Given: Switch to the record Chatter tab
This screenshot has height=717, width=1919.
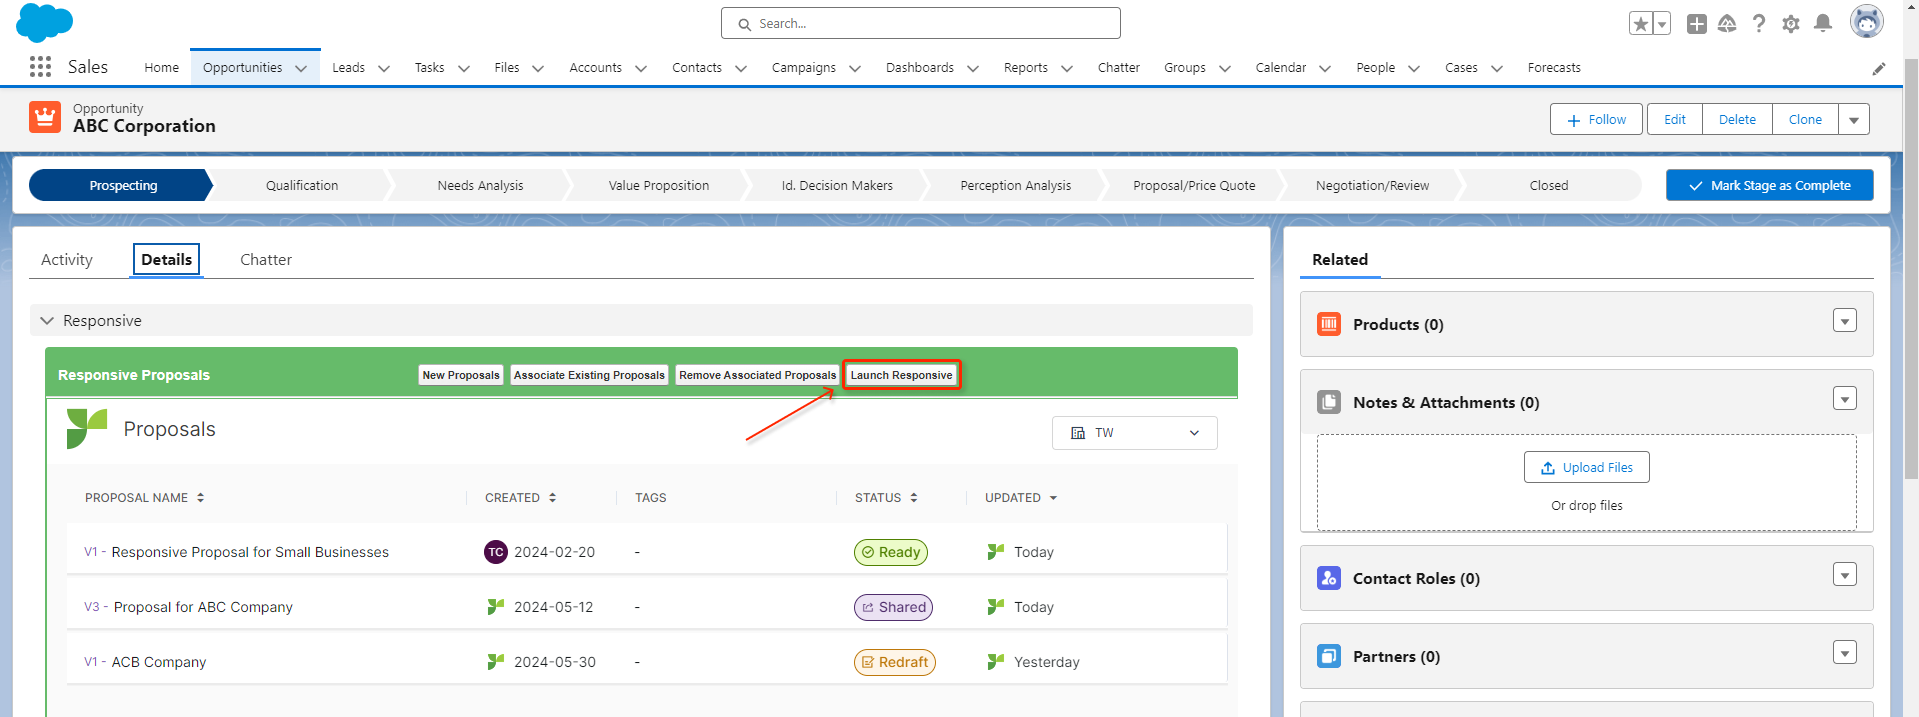Looking at the screenshot, I should click(x=266, y=259).
